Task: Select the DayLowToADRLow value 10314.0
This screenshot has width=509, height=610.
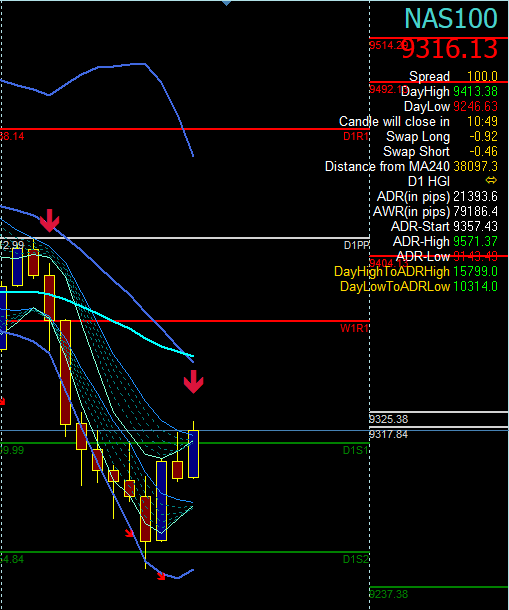Action: click(x=476, y=286)
